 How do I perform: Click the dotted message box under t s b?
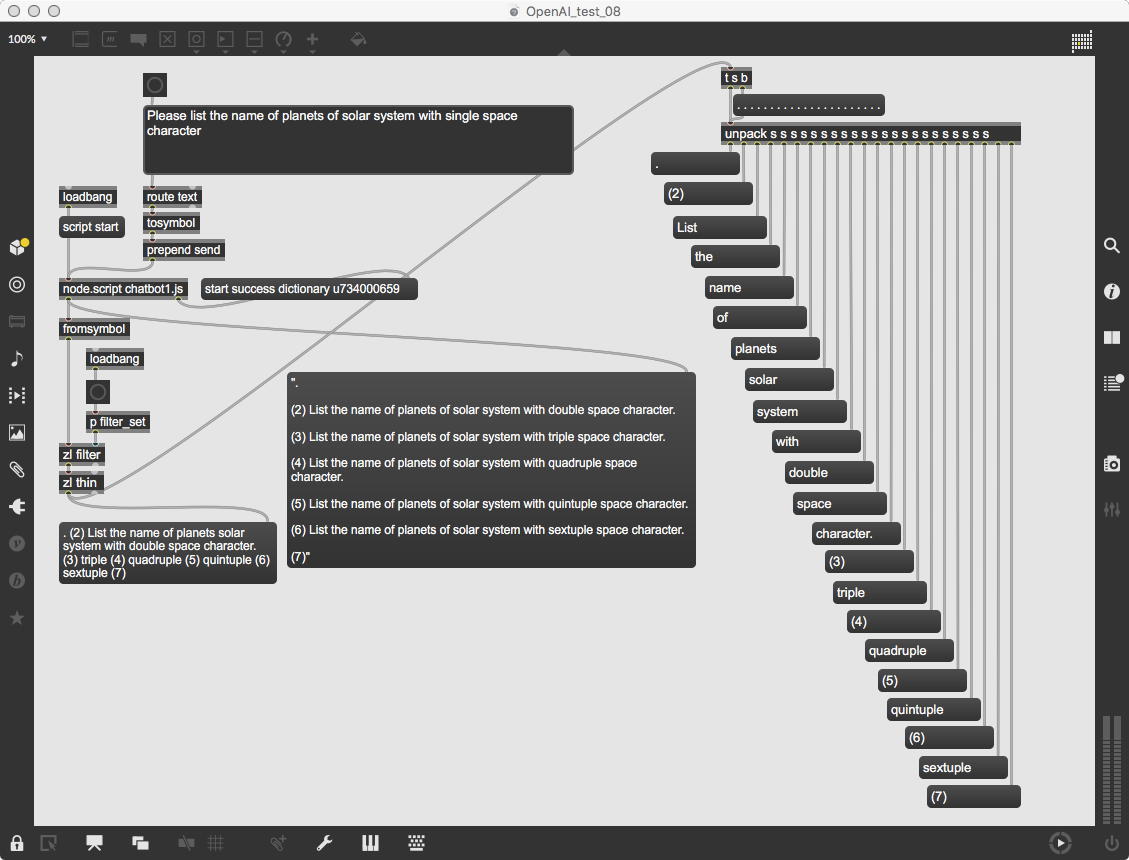coord(809,105)
